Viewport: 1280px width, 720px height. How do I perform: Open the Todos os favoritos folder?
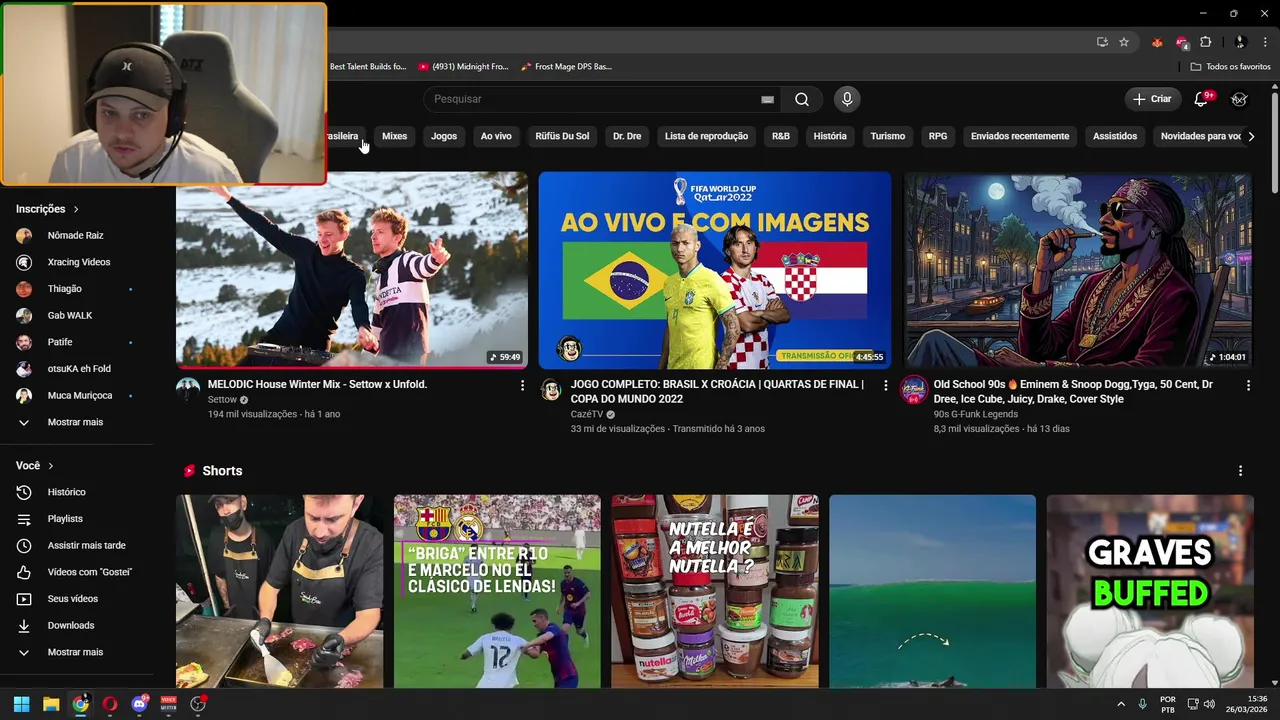[1230, 67]
